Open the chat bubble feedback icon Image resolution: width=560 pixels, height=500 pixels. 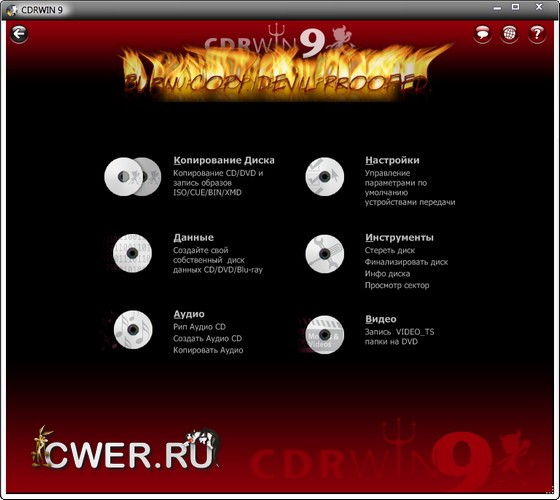(x=482, y=34)
